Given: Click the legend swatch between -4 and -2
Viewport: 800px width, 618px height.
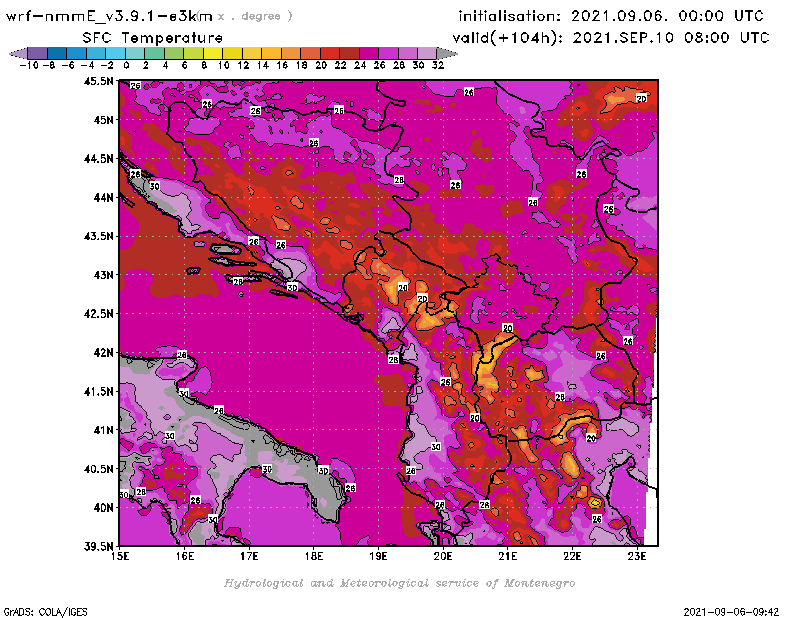Looking at the screenshot, I should (x=96, y=53).
